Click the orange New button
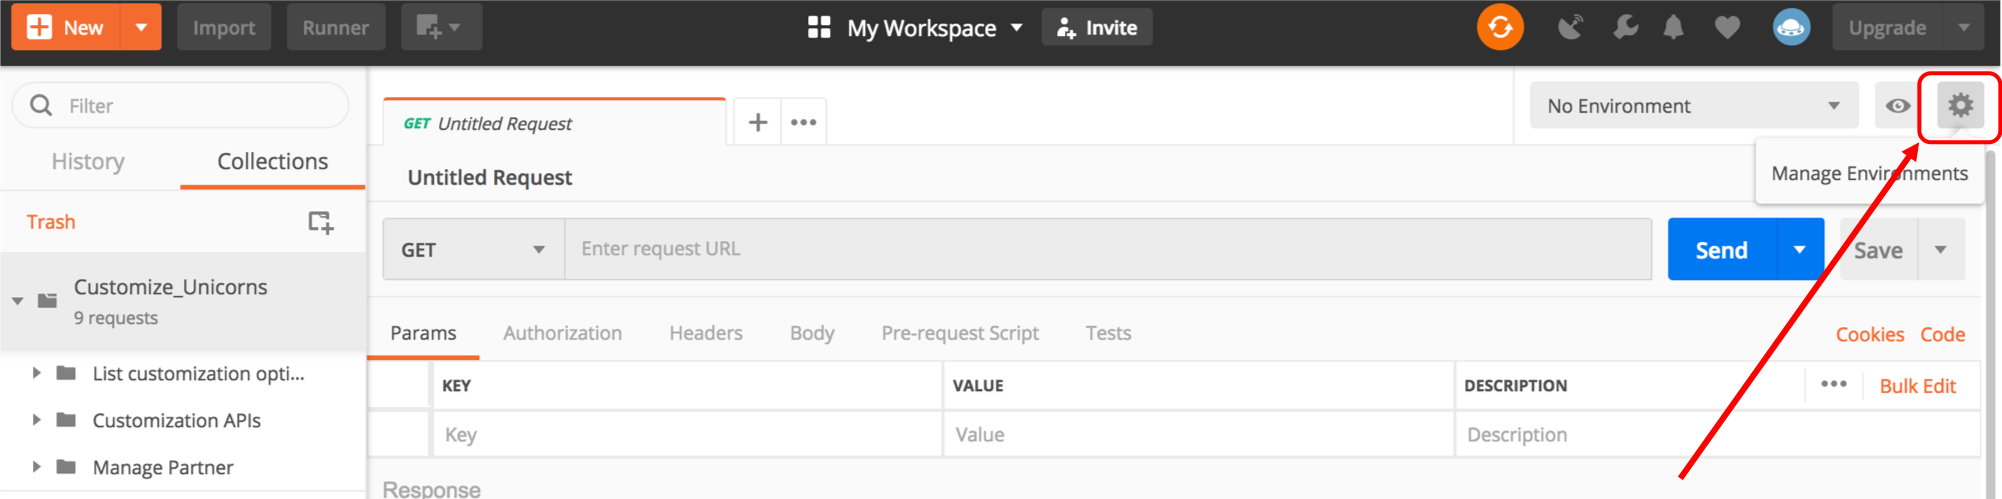The width and height of the screenshot is (2002, 499). pyautogui.click(x=66, y=27)
